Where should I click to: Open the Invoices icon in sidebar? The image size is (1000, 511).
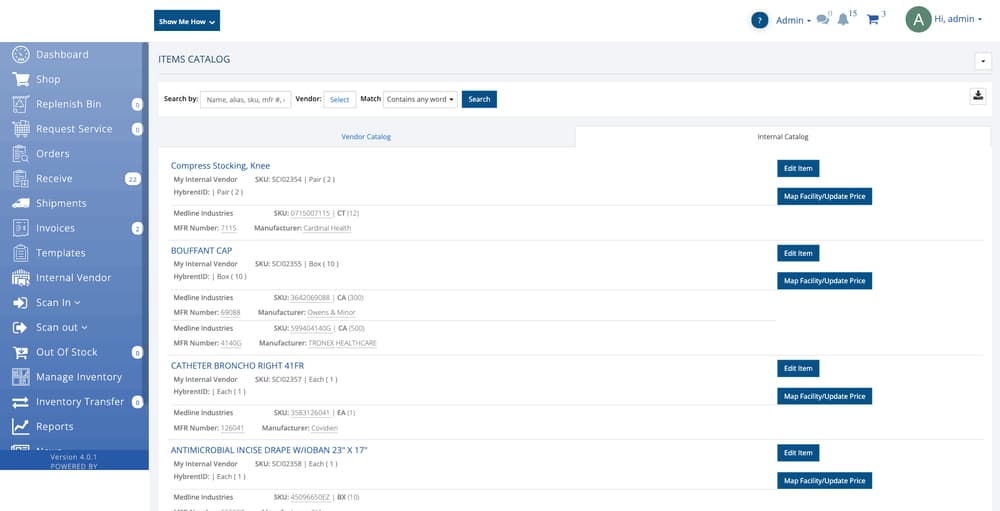pyautogui.click(x=20, y=228)
